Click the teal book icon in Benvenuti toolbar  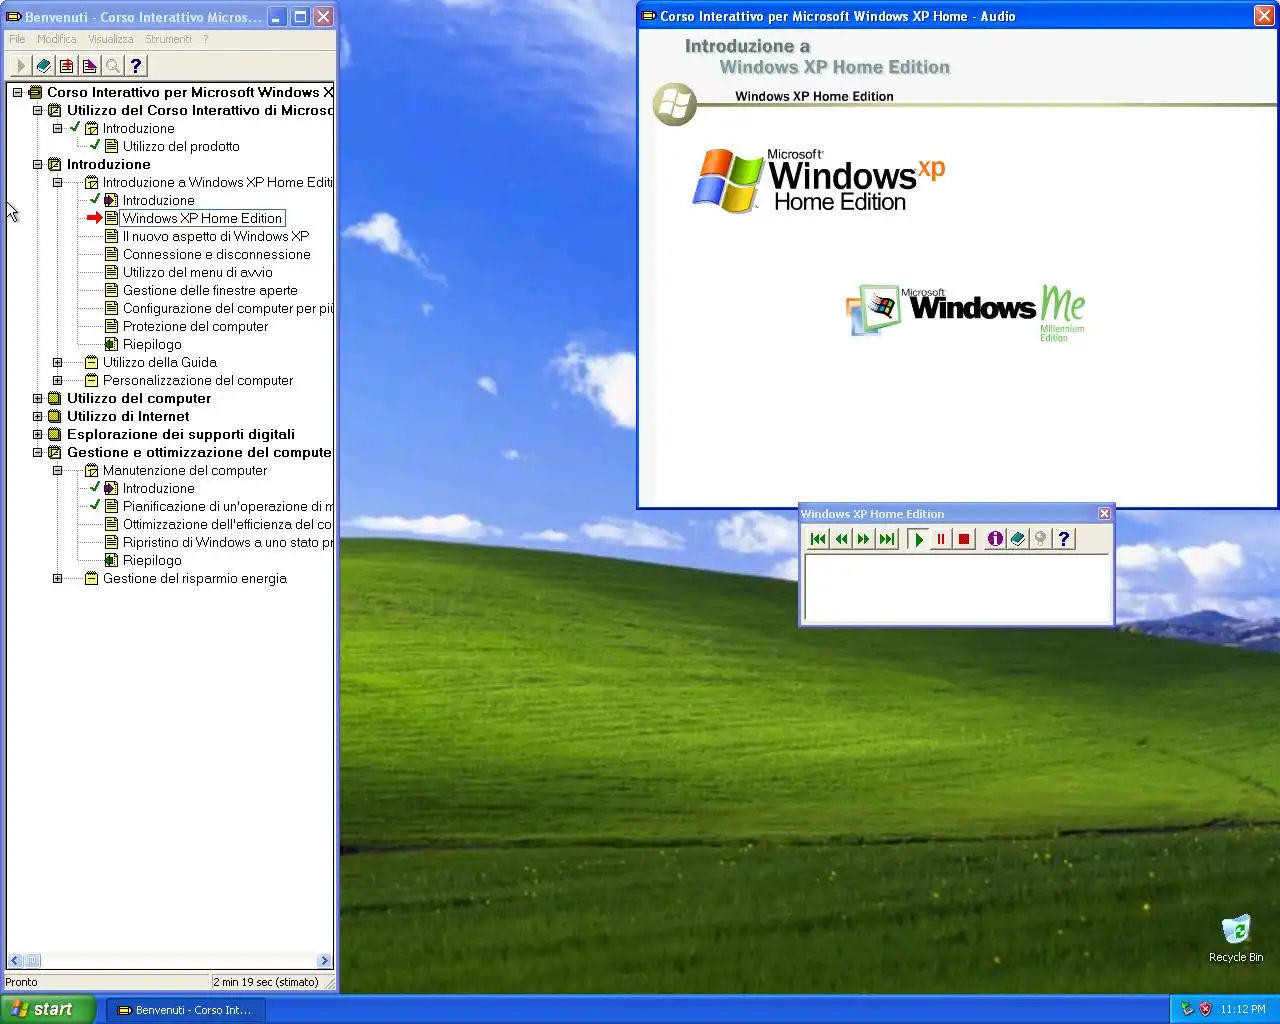point(44,66)
